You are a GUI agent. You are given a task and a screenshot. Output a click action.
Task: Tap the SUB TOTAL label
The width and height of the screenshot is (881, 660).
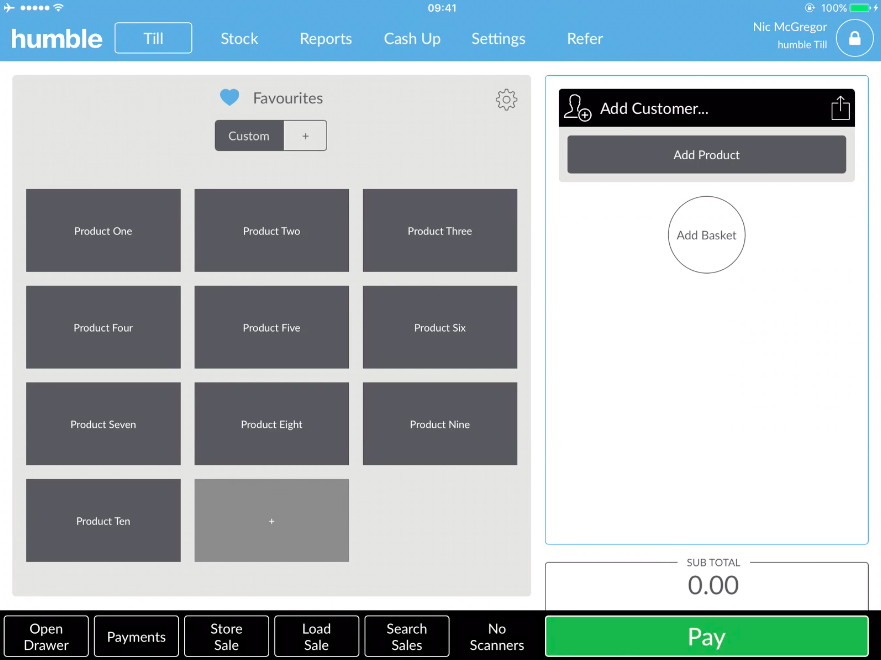coord(713,562)
